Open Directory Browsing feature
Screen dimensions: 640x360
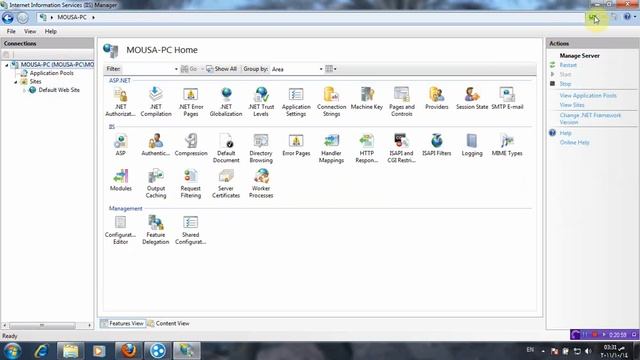click(261, 149)
